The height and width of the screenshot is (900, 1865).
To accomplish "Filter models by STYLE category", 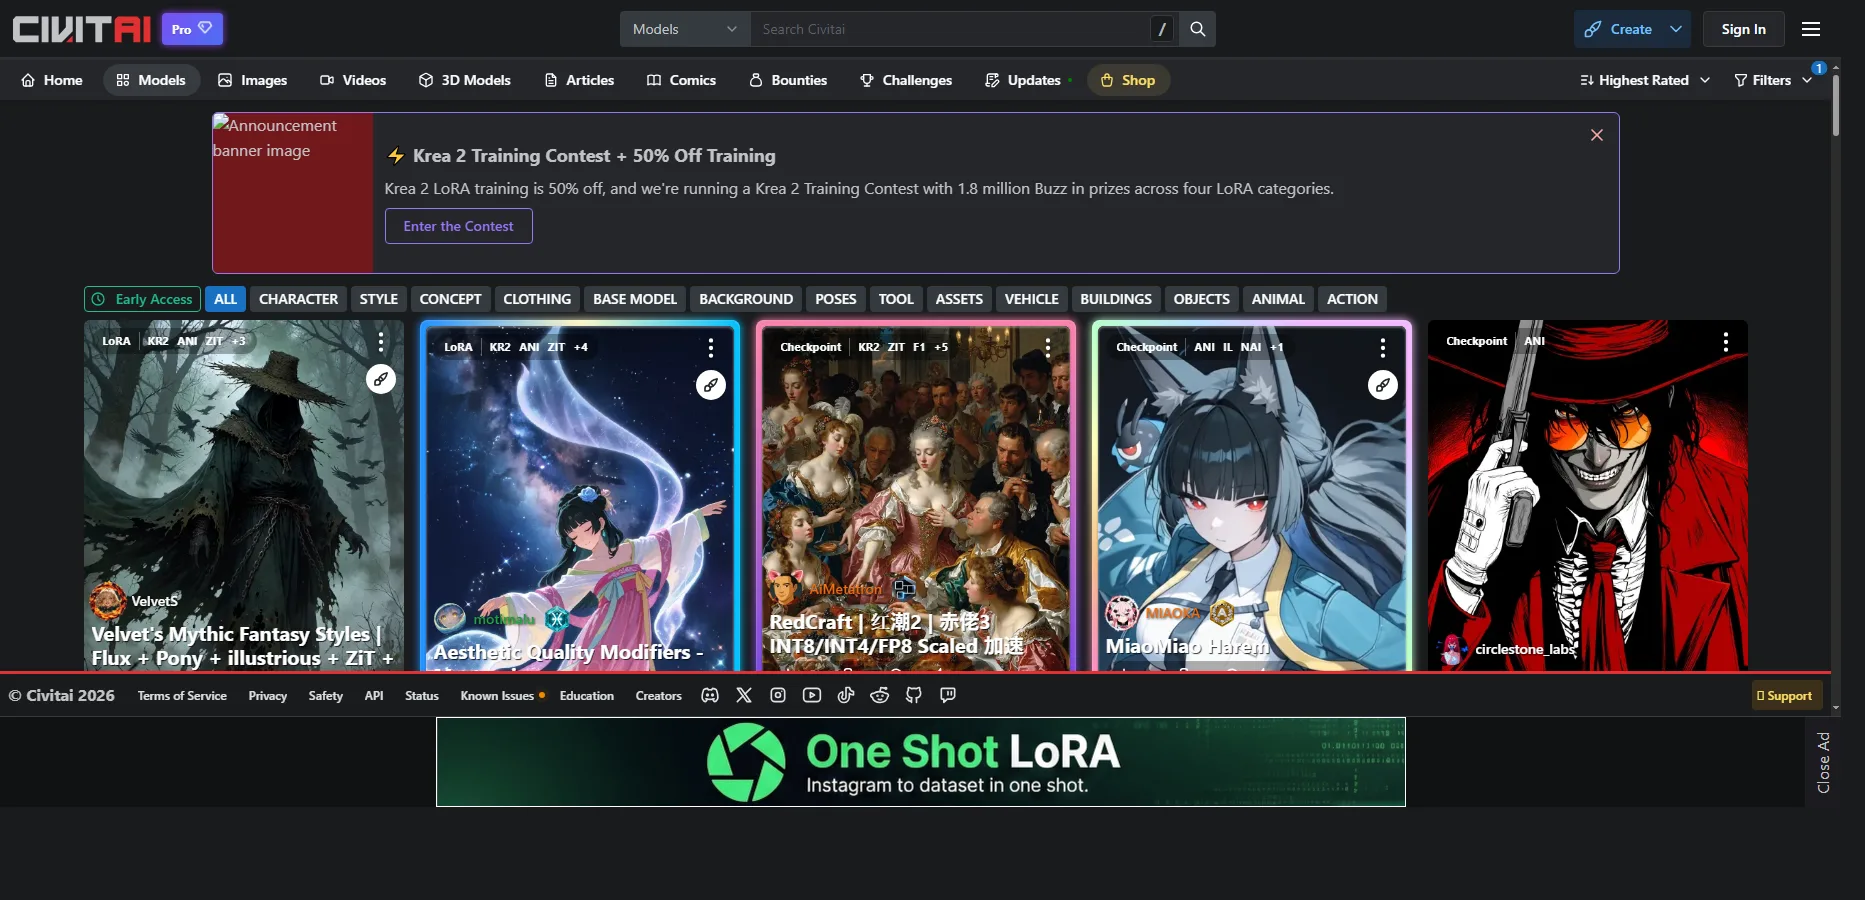I will pos(379,299).
